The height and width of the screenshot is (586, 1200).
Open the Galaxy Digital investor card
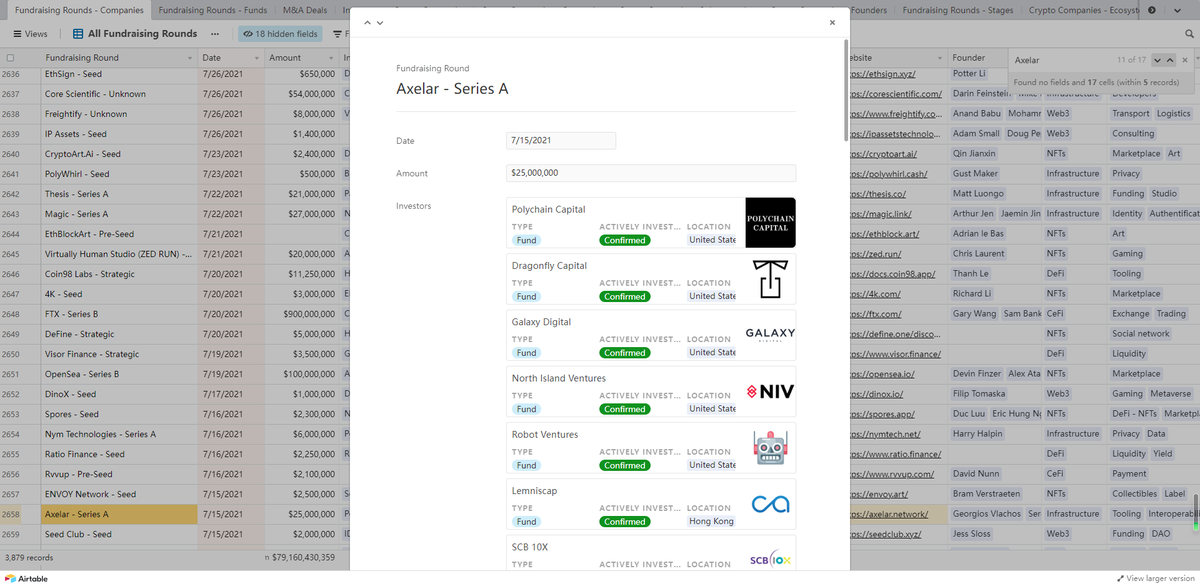[x=651, y=335]
